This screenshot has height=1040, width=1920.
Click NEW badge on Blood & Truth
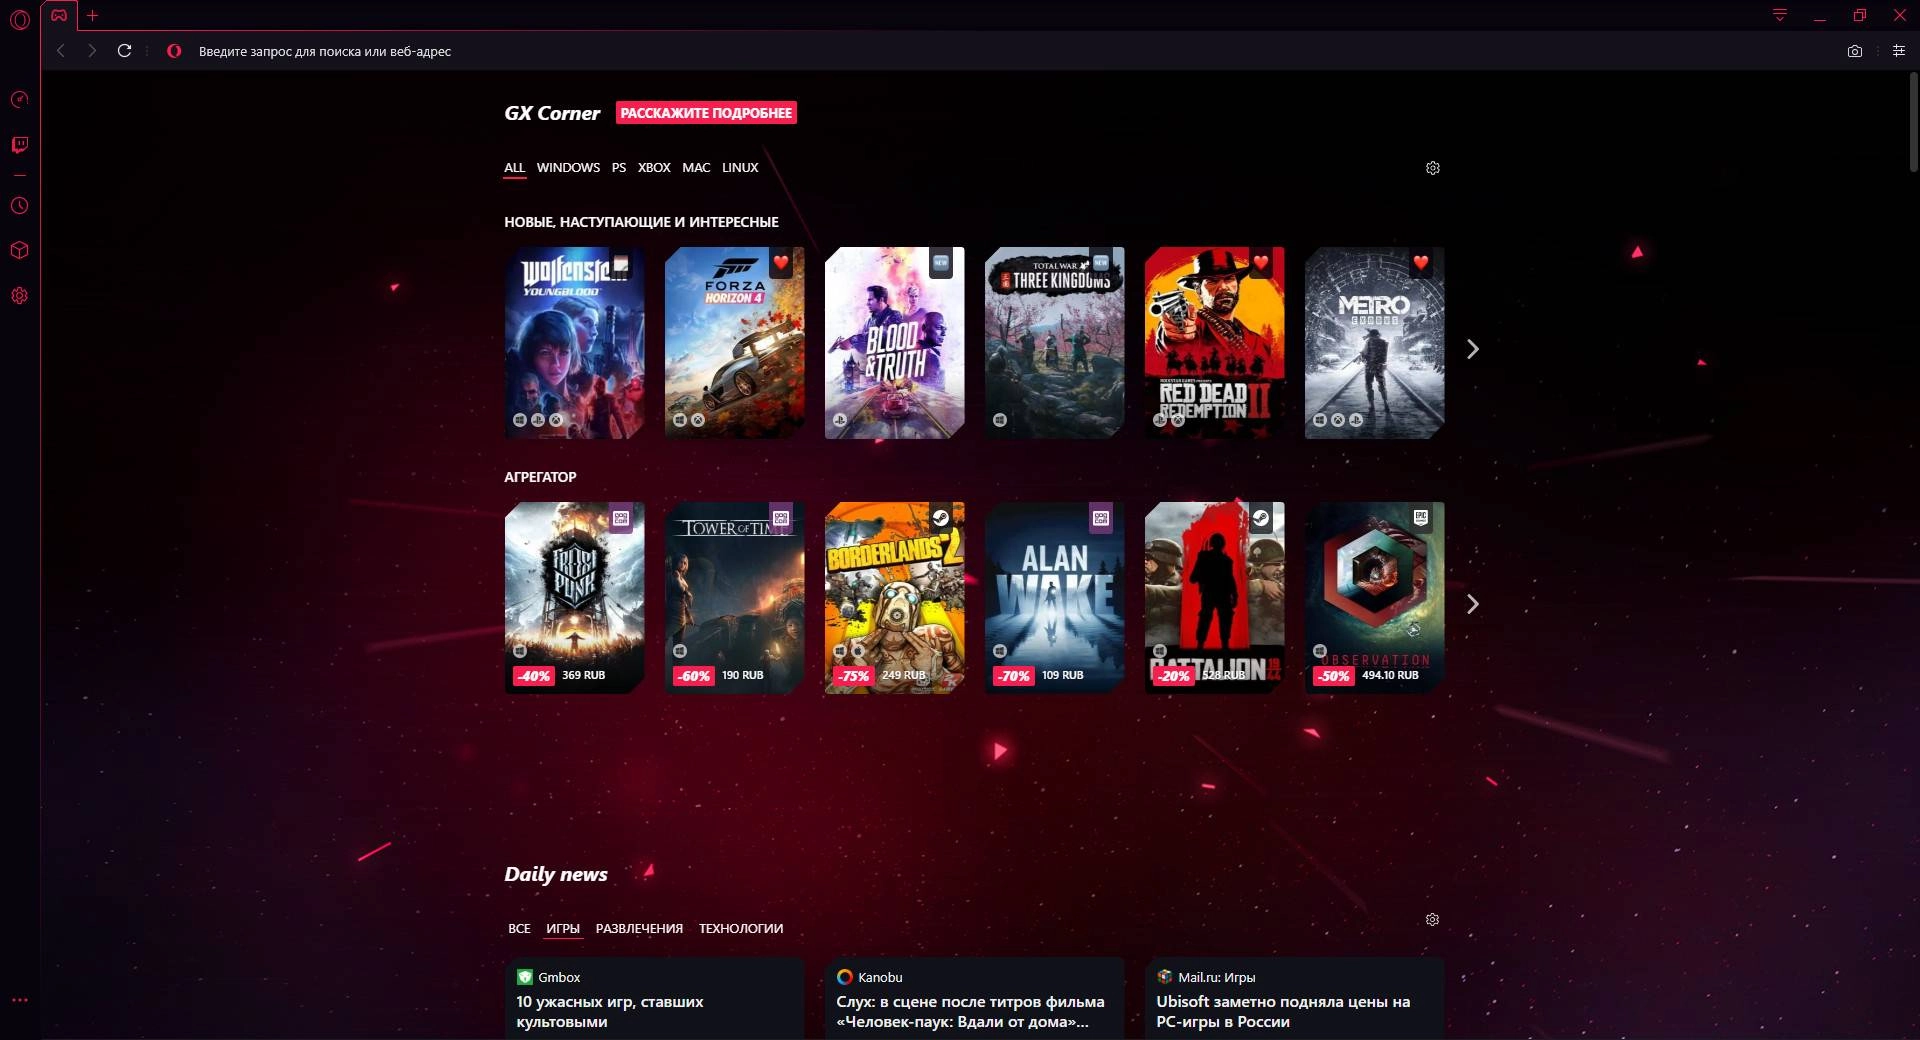click(x=941, y=263)
